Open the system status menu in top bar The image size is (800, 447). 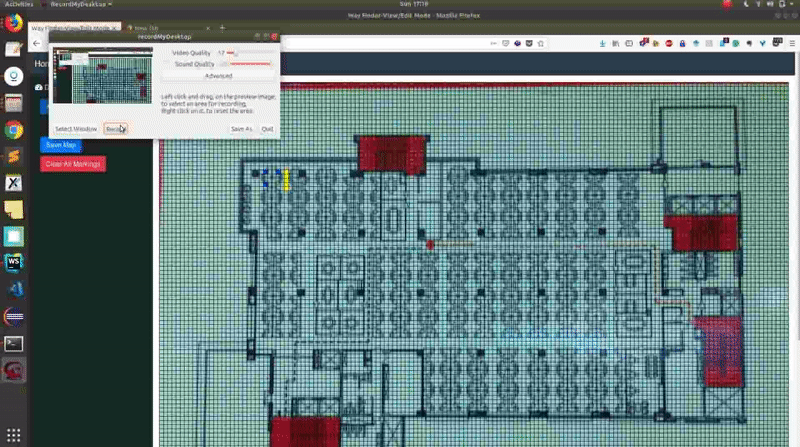click(x=775, y=4)
